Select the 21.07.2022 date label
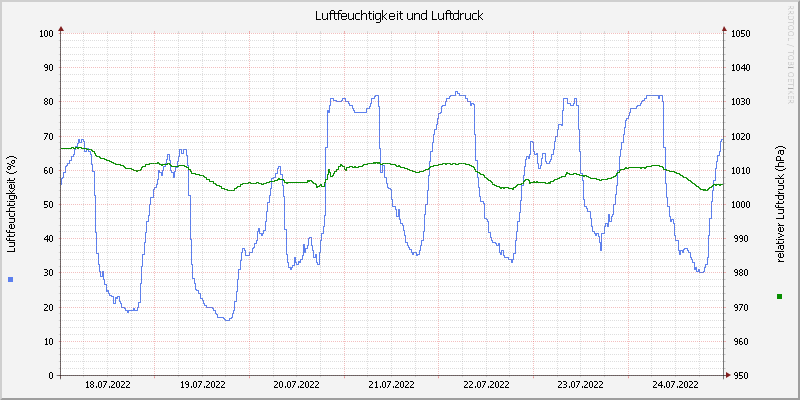The height and width of the screenshot is (400, 800). pyautogui.click(x=391, y=385)
